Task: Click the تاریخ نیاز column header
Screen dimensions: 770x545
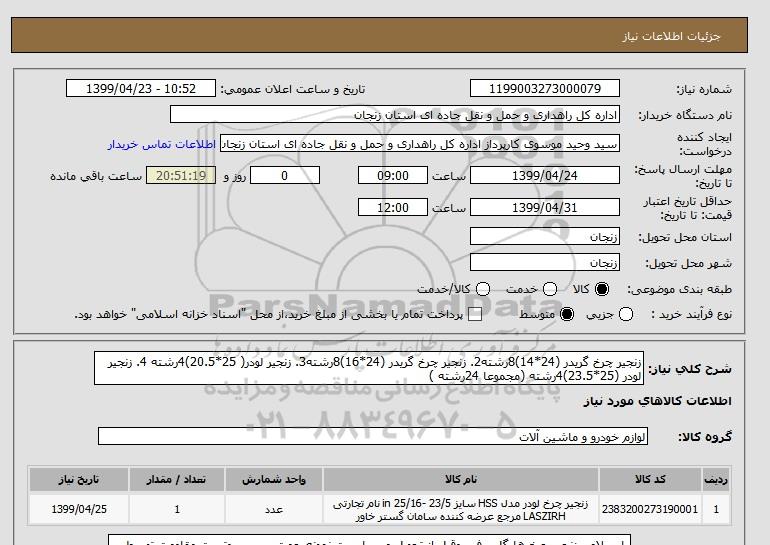Action: pos(79,480)
